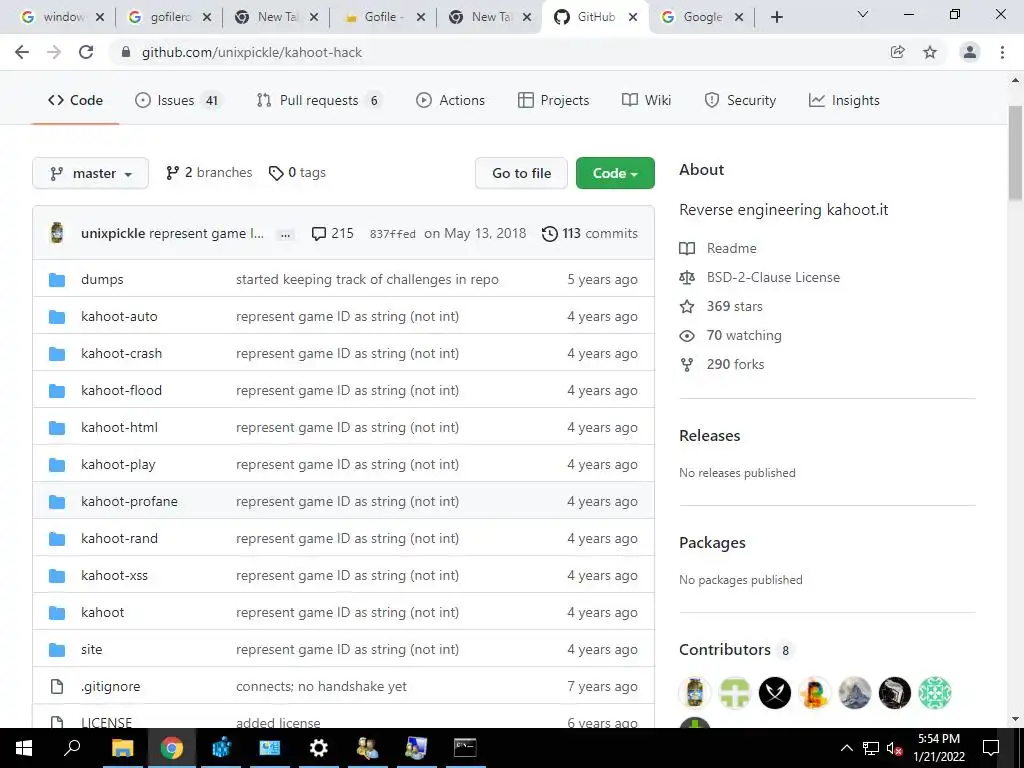Screen dimensions: 1024x768
Task: Close the Google browser tab
Action: point(739,18)
